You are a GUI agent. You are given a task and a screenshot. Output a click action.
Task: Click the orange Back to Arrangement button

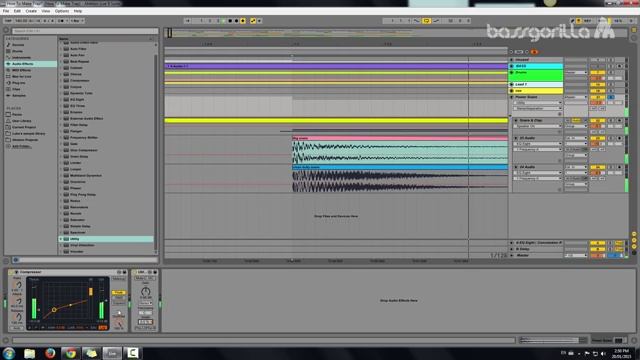coord(534,52)
